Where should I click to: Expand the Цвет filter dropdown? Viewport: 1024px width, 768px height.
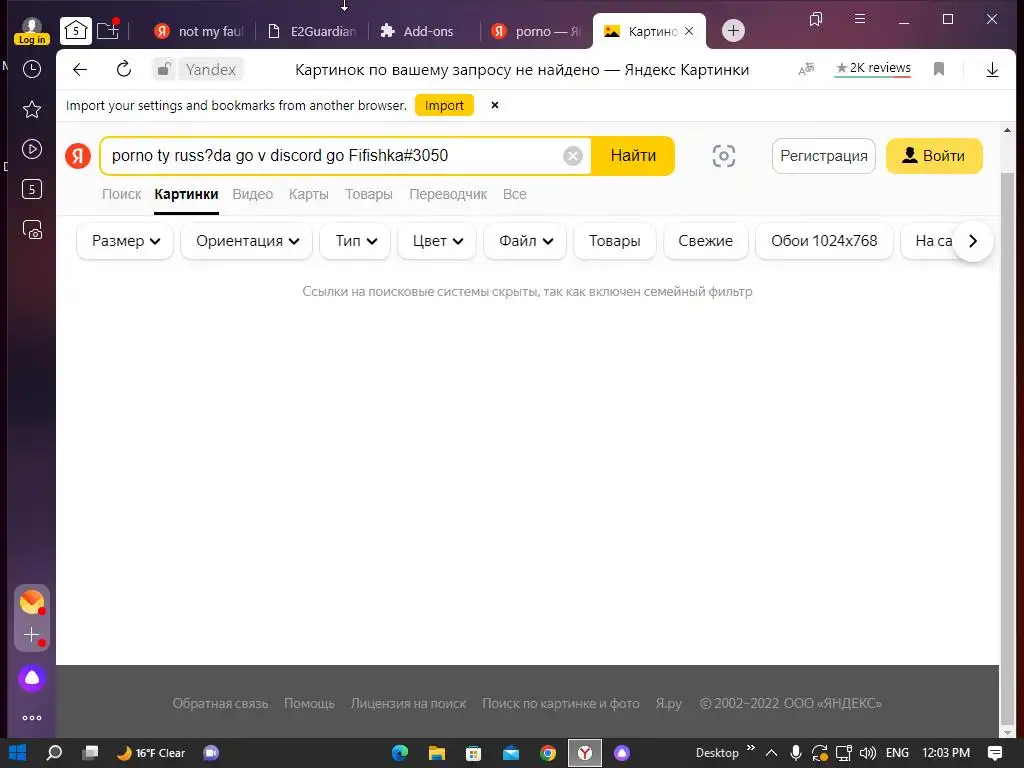click(x=437, y=241)
